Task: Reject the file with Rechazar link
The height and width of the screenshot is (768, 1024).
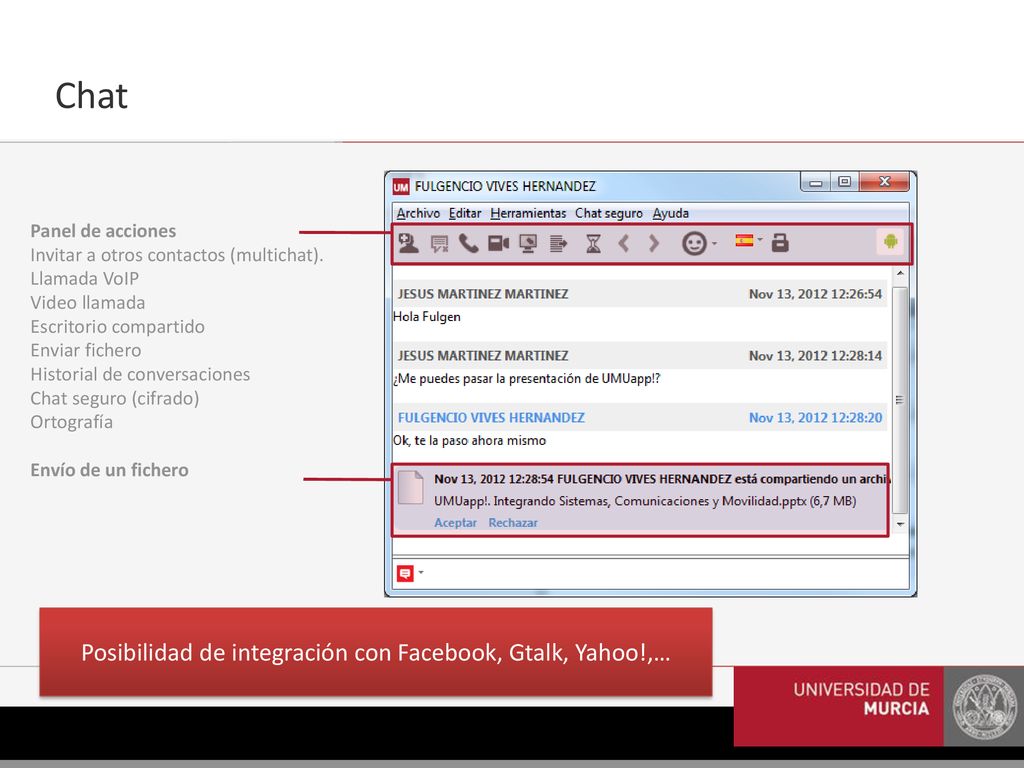Action: (513, 523)
